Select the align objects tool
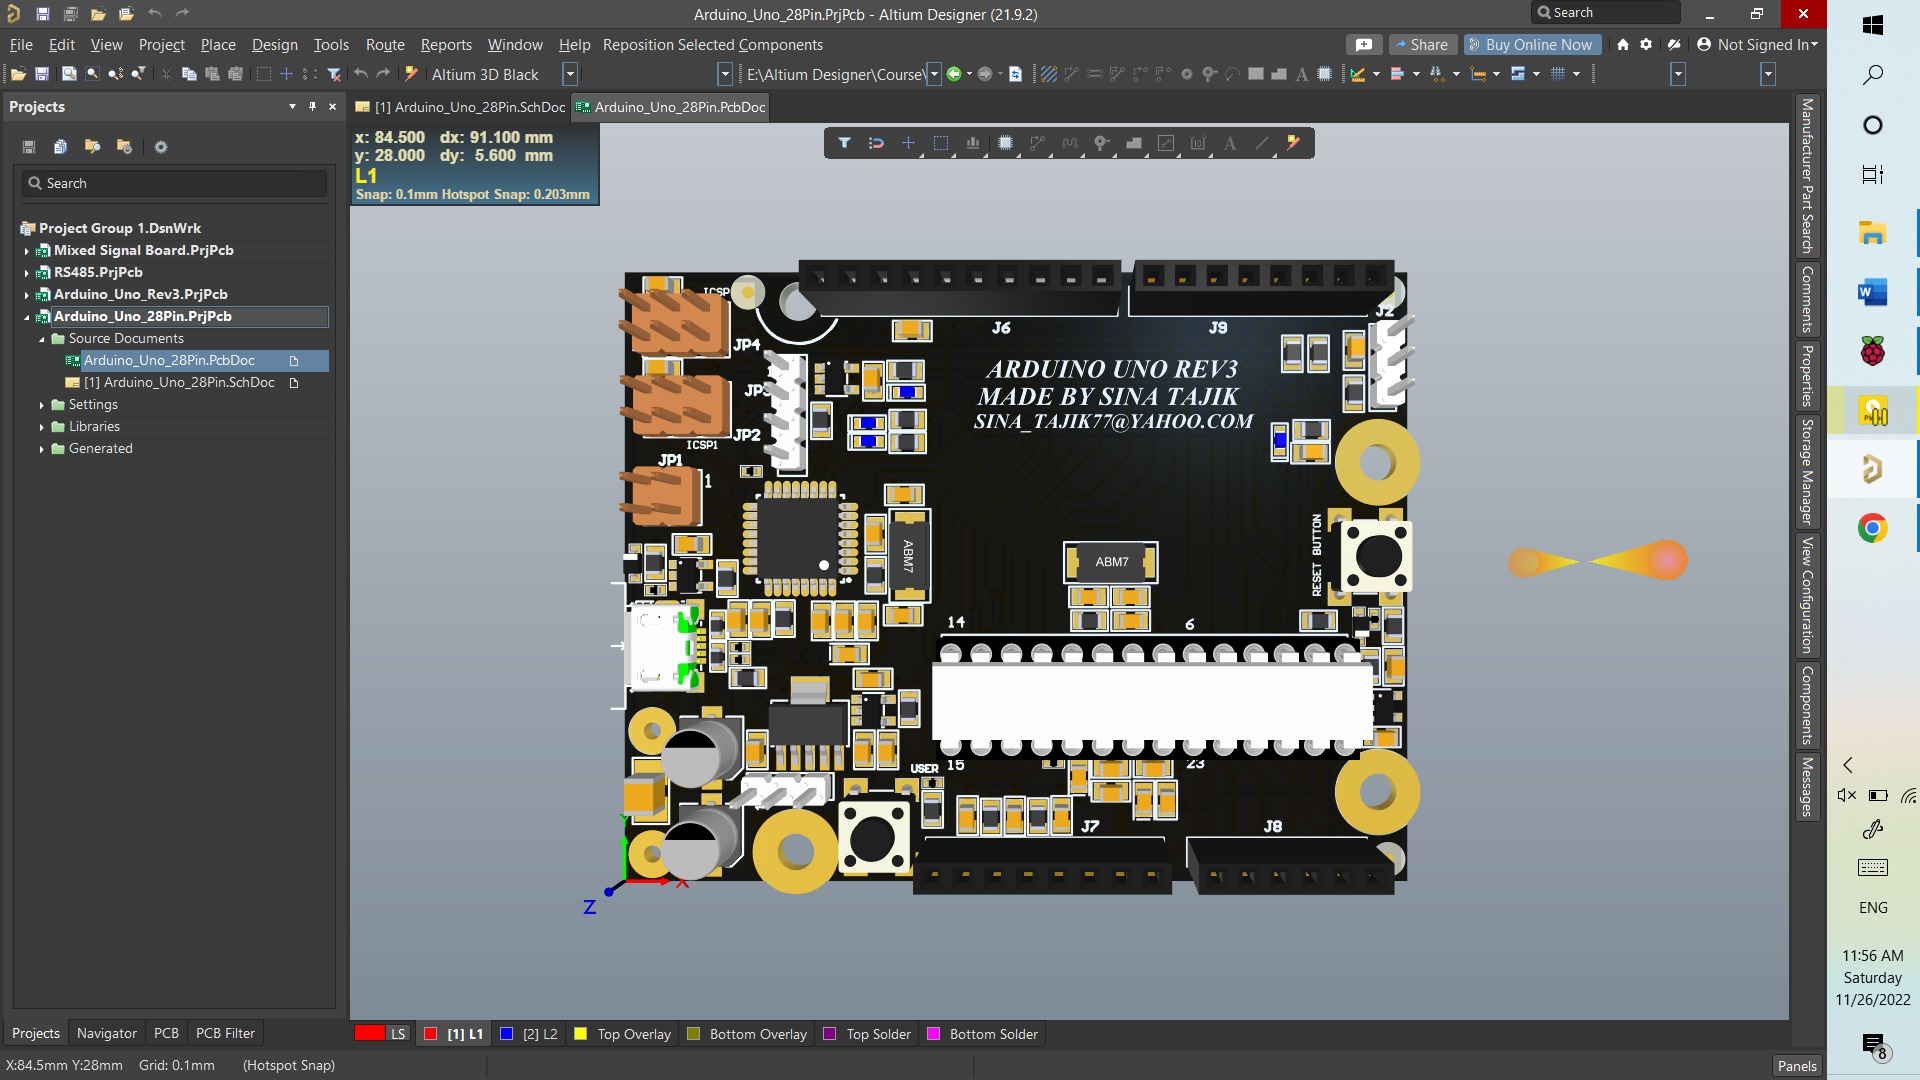Screen dimensions: 1920x1080 point(973,143)
